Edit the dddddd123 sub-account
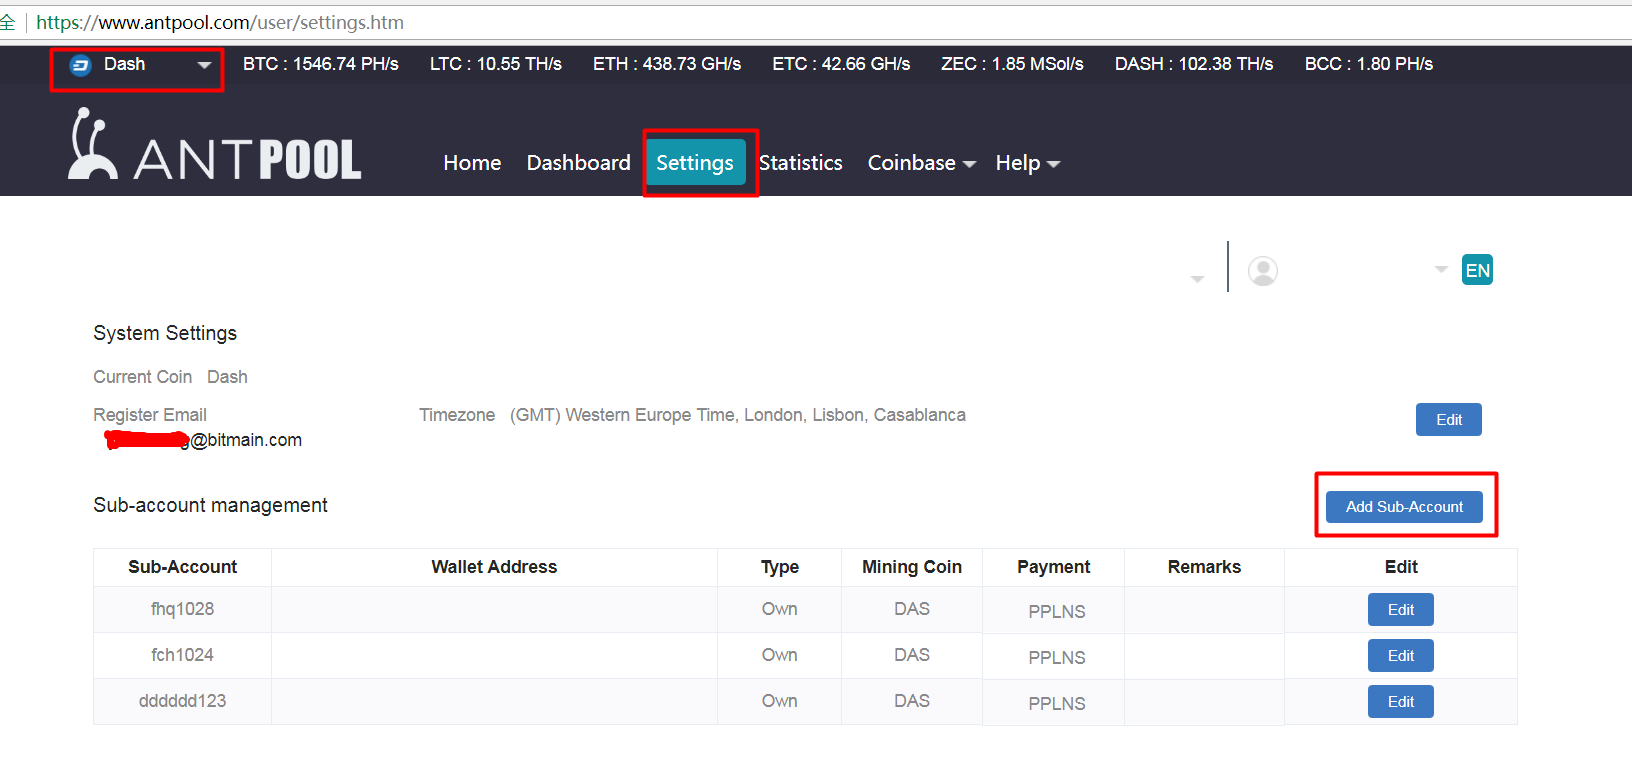The width and height of the screenshot is (1632, 774). click(x=1400, y=702)
